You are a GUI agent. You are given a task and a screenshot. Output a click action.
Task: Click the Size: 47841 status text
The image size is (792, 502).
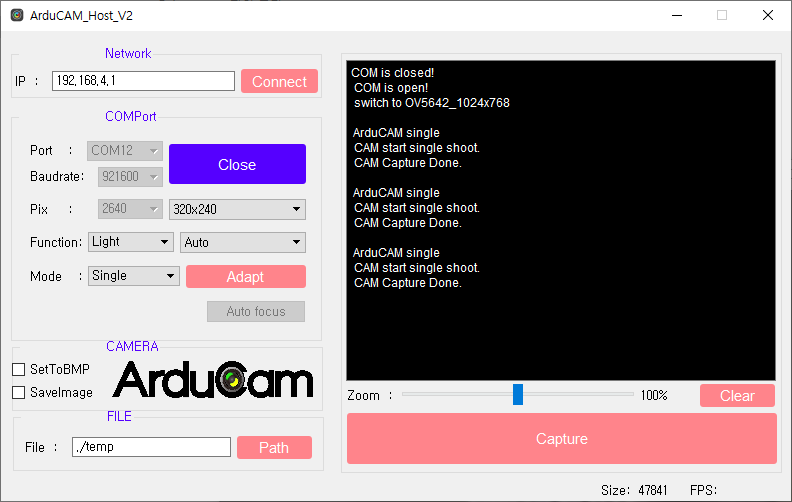click(x=634, y=490)
